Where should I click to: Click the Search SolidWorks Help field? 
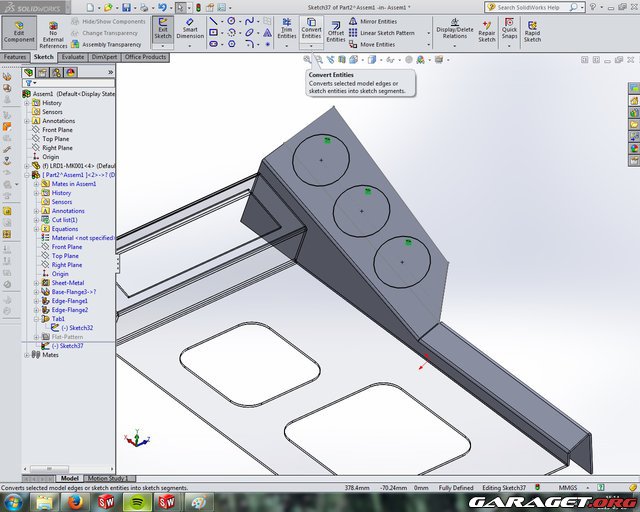[564, 7]
